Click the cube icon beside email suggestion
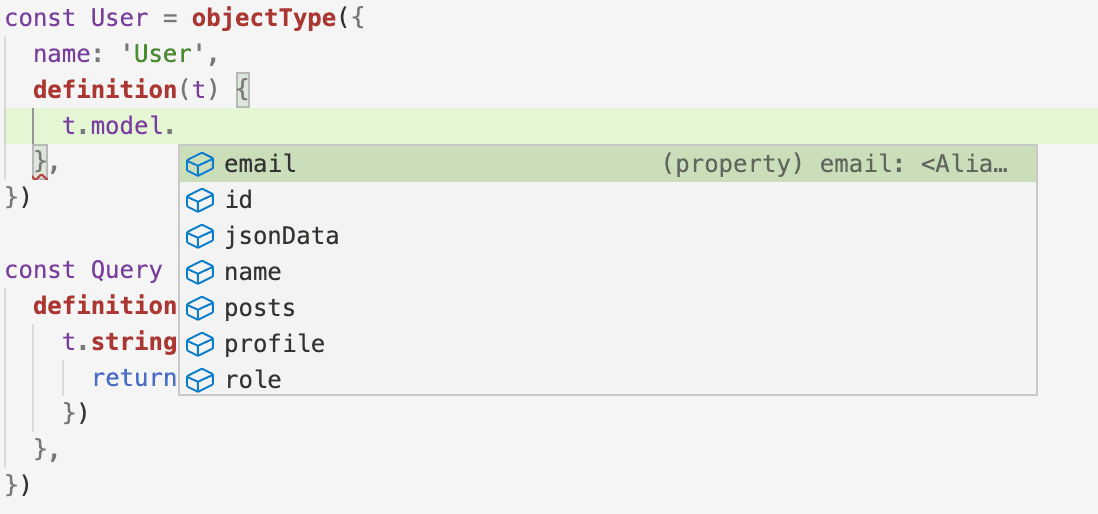The height and width of the screenshot is (514, 1098). click(x=201, y=164)
